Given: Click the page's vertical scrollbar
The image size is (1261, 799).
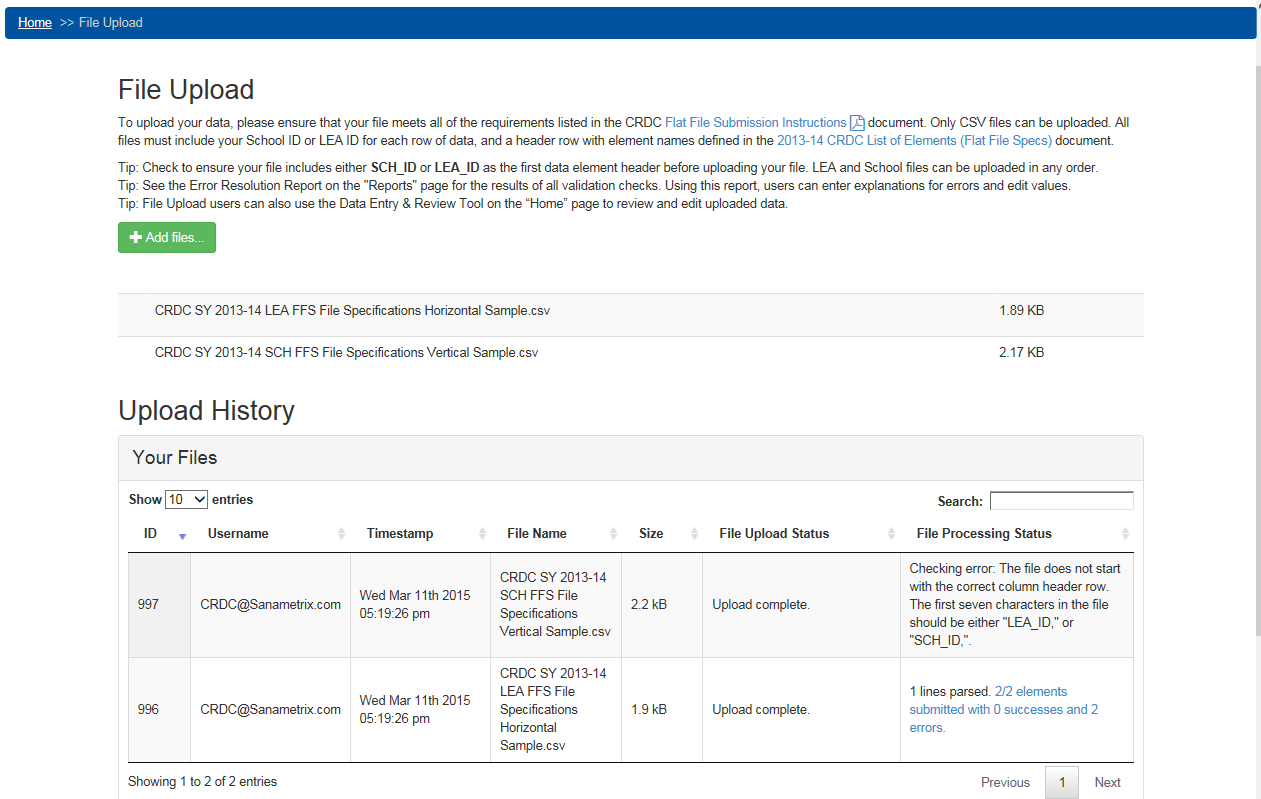Looking at the screenshot, I should (1255, 400).
